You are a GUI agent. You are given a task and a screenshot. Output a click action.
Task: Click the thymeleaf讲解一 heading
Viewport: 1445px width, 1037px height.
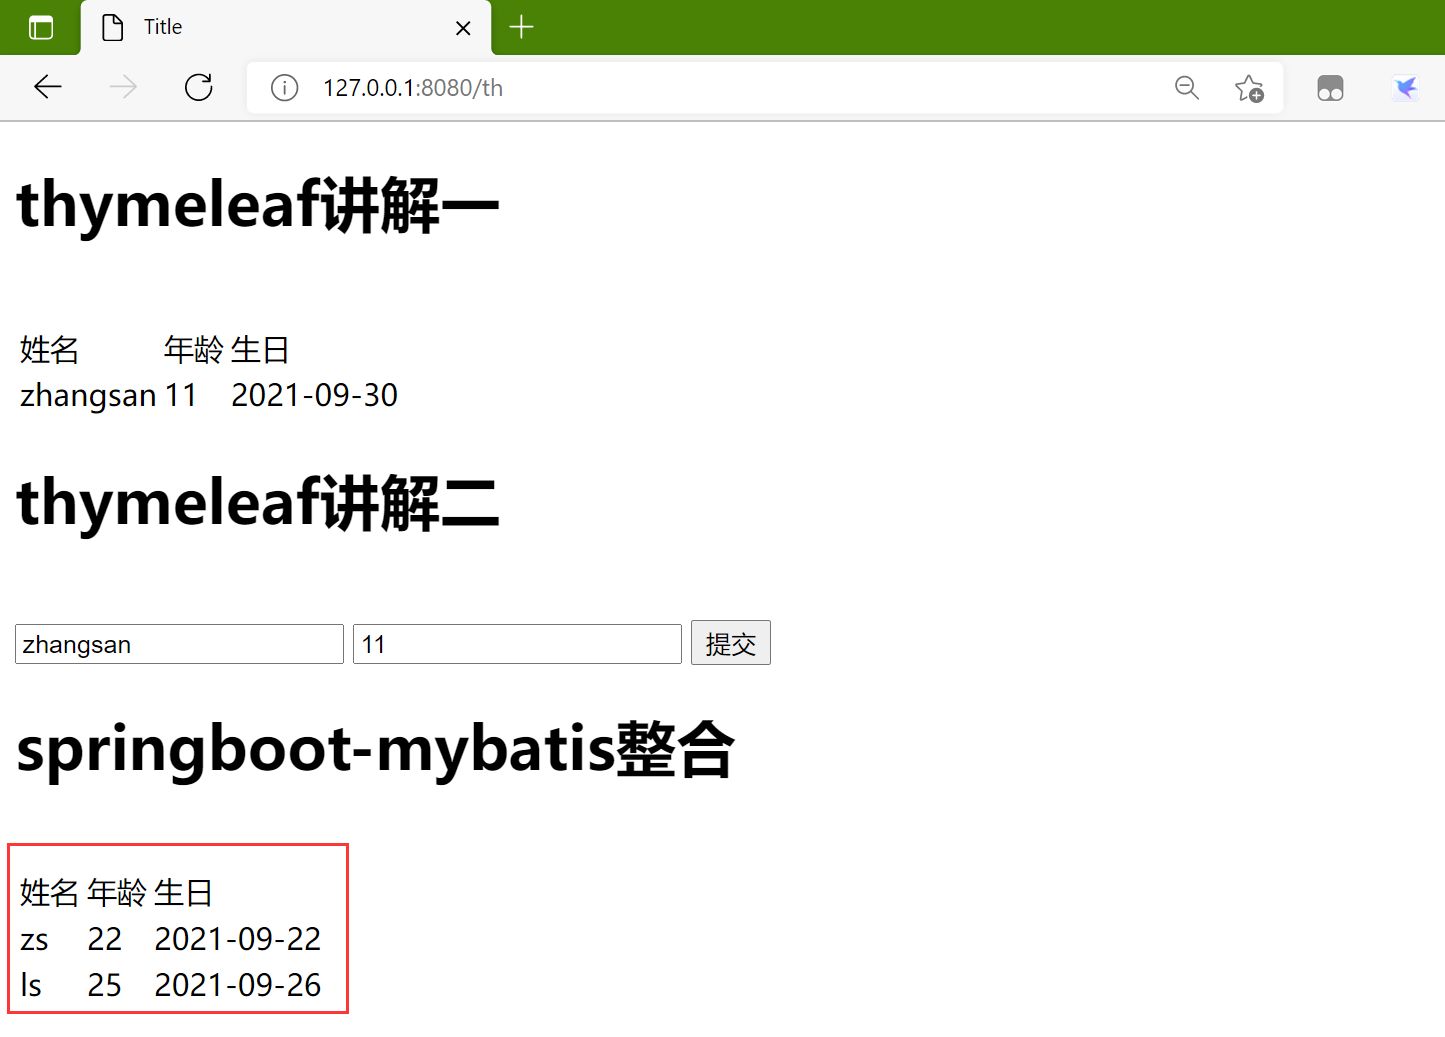click(258, 205)
